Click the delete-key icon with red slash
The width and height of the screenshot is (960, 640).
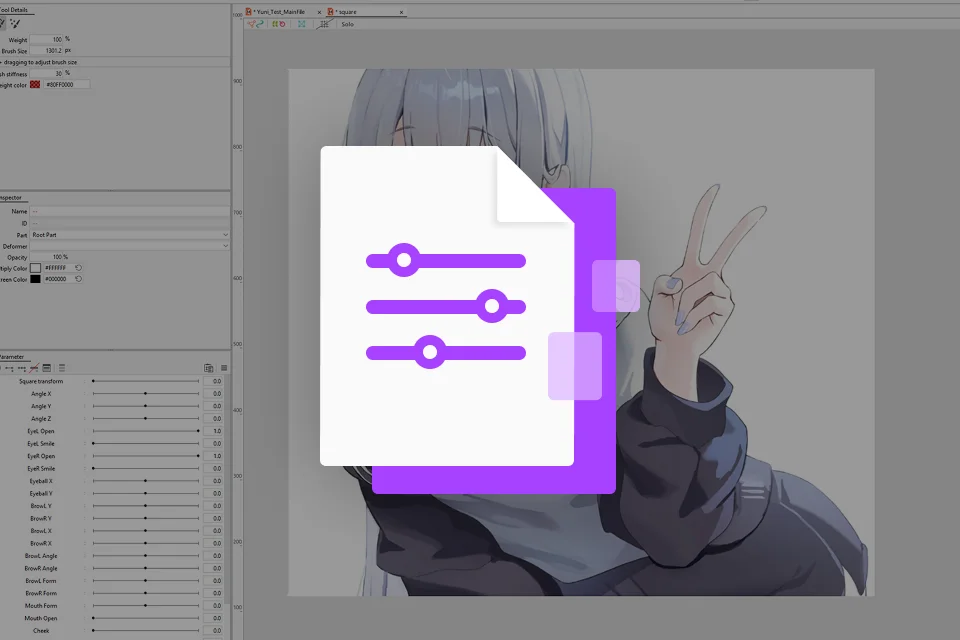pyautogui.click(x=34, y=368)
